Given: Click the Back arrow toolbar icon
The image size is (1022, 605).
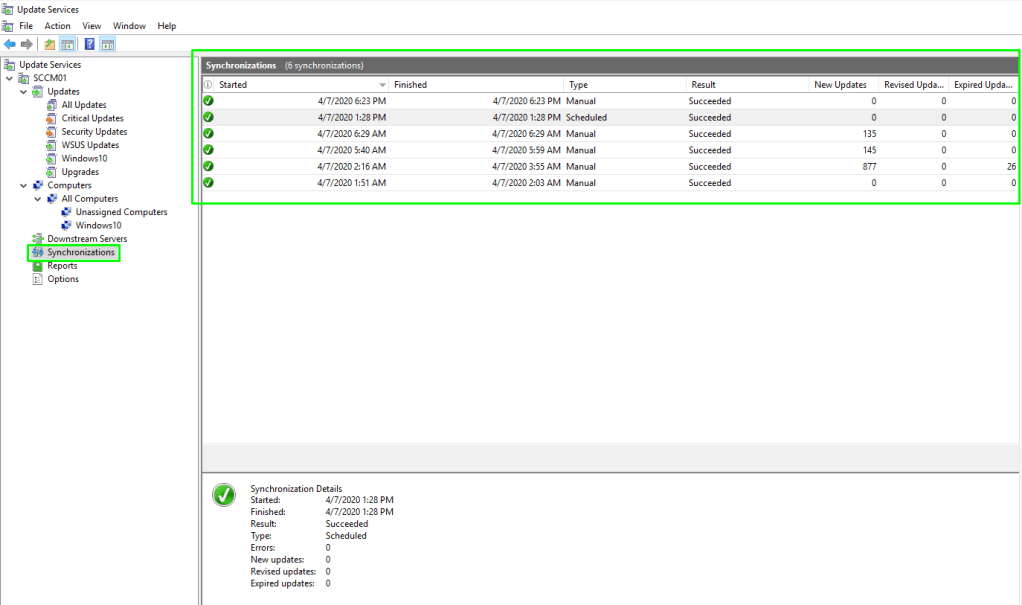Looking at the screenshot, I should pos(10,44).
